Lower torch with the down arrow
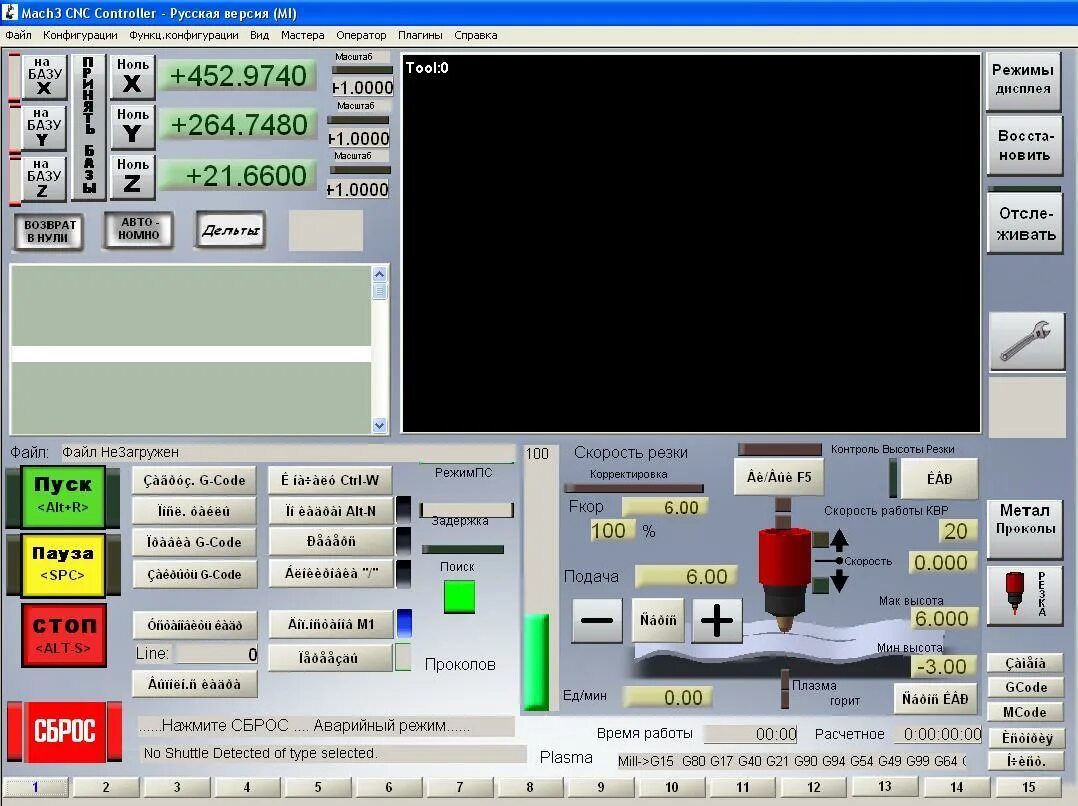1078x806 pixels. (x=839, y=582)
